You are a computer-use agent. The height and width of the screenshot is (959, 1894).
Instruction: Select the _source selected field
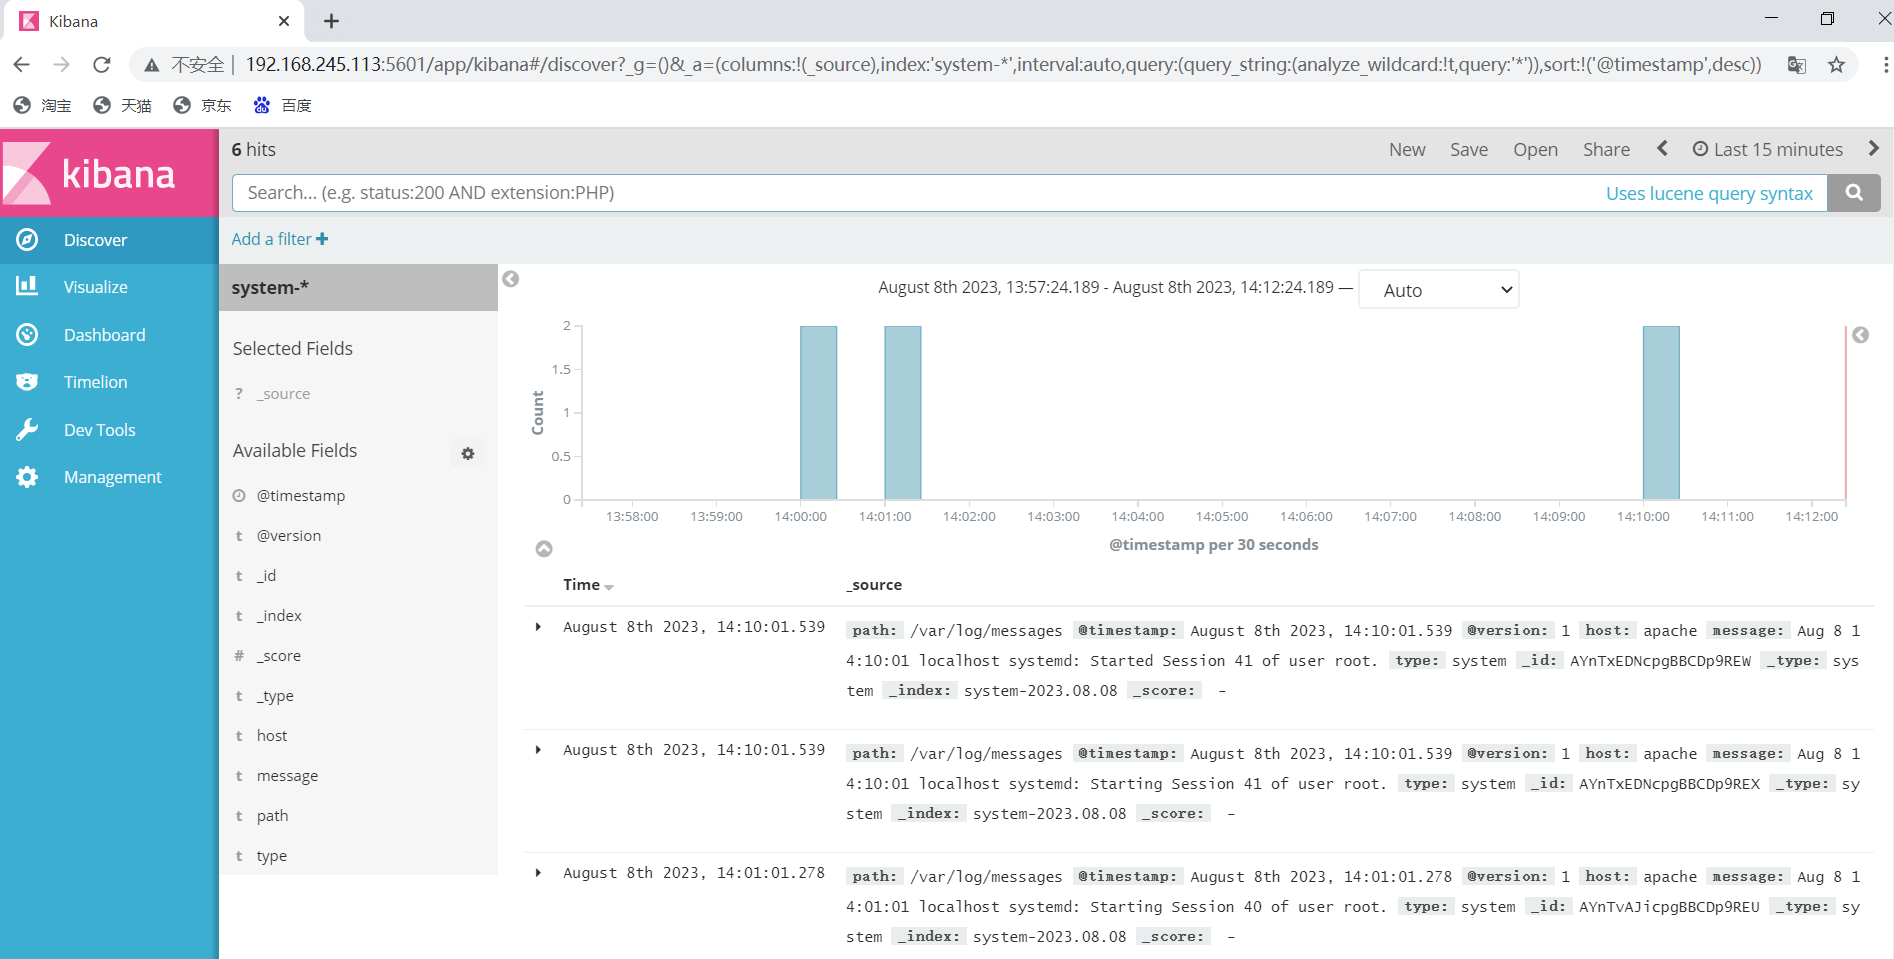click(x=283, y=394)
